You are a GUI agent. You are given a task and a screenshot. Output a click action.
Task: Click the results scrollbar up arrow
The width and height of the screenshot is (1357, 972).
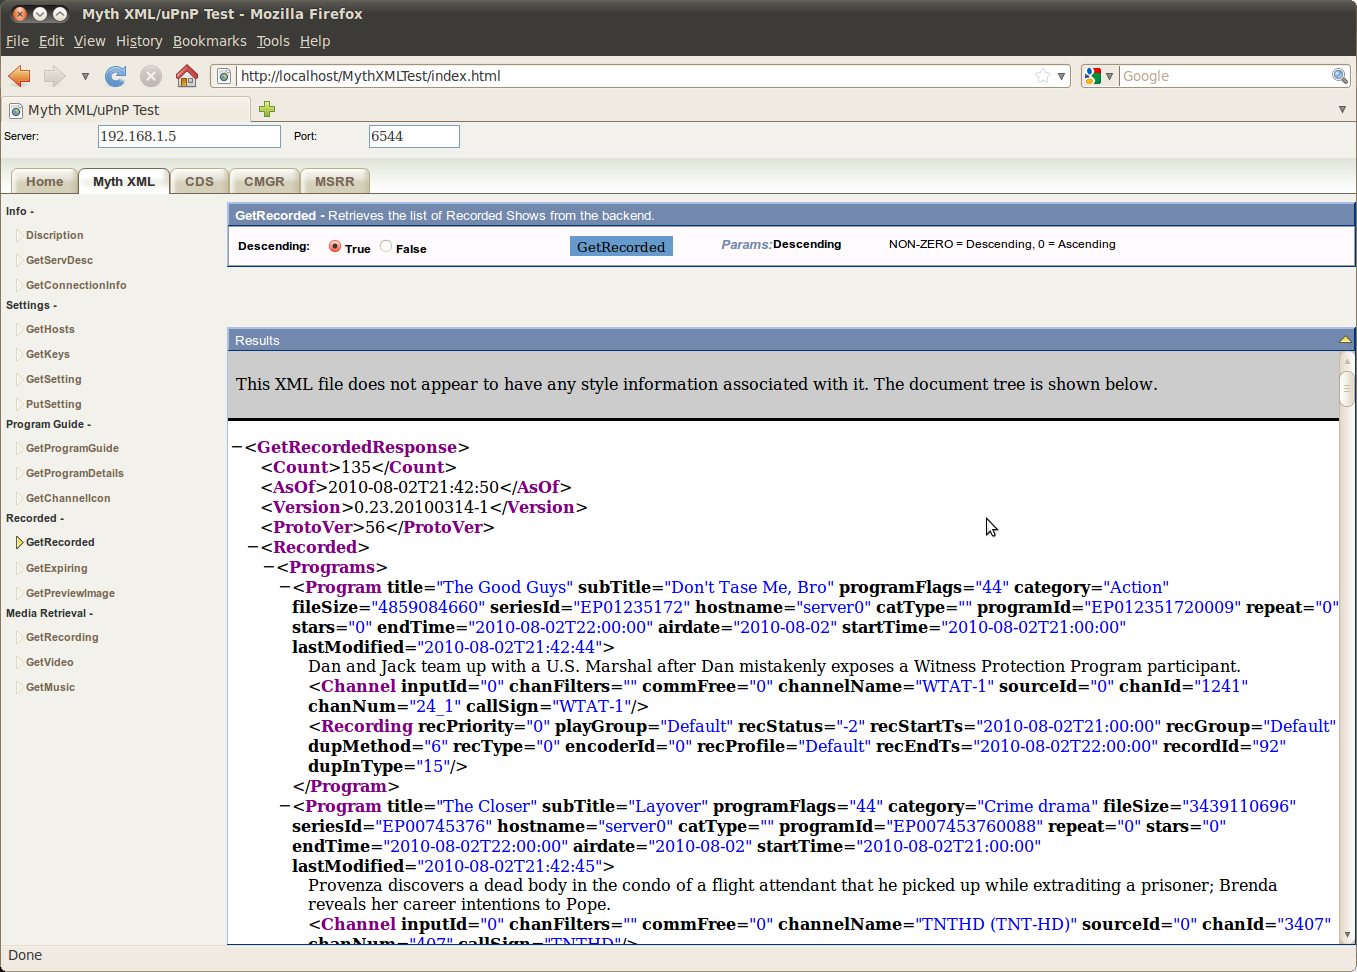tap(1347, 360)
